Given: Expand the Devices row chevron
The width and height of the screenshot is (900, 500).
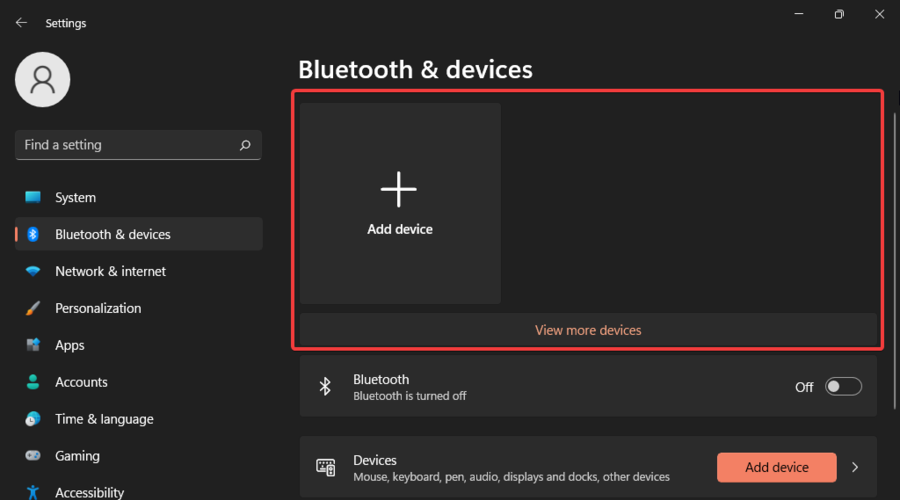Looking at the screenshot, I should pyautogui.click(x=855, y=467).
